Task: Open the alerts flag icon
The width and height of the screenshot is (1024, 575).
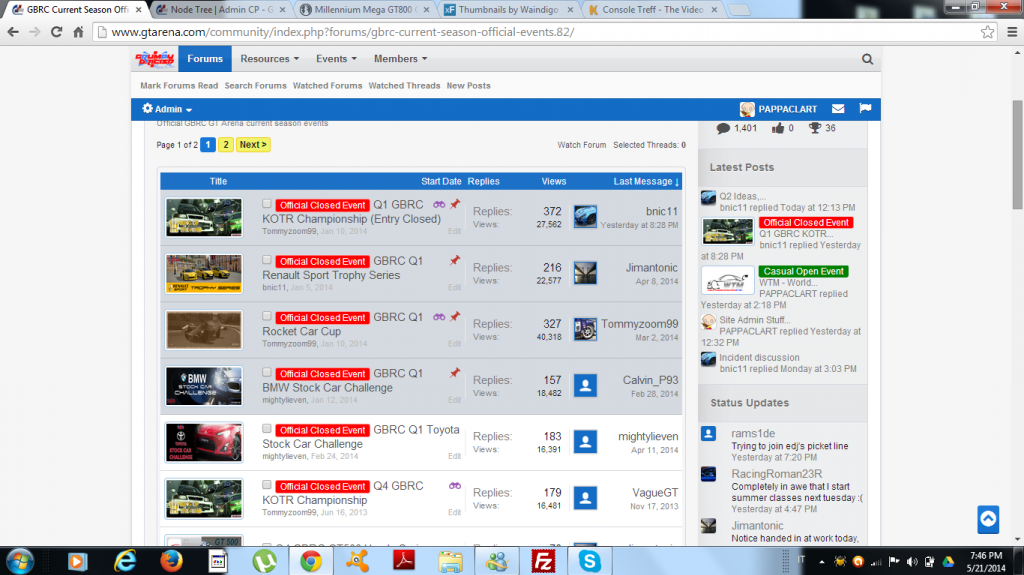Action: [x=865, y=108]
